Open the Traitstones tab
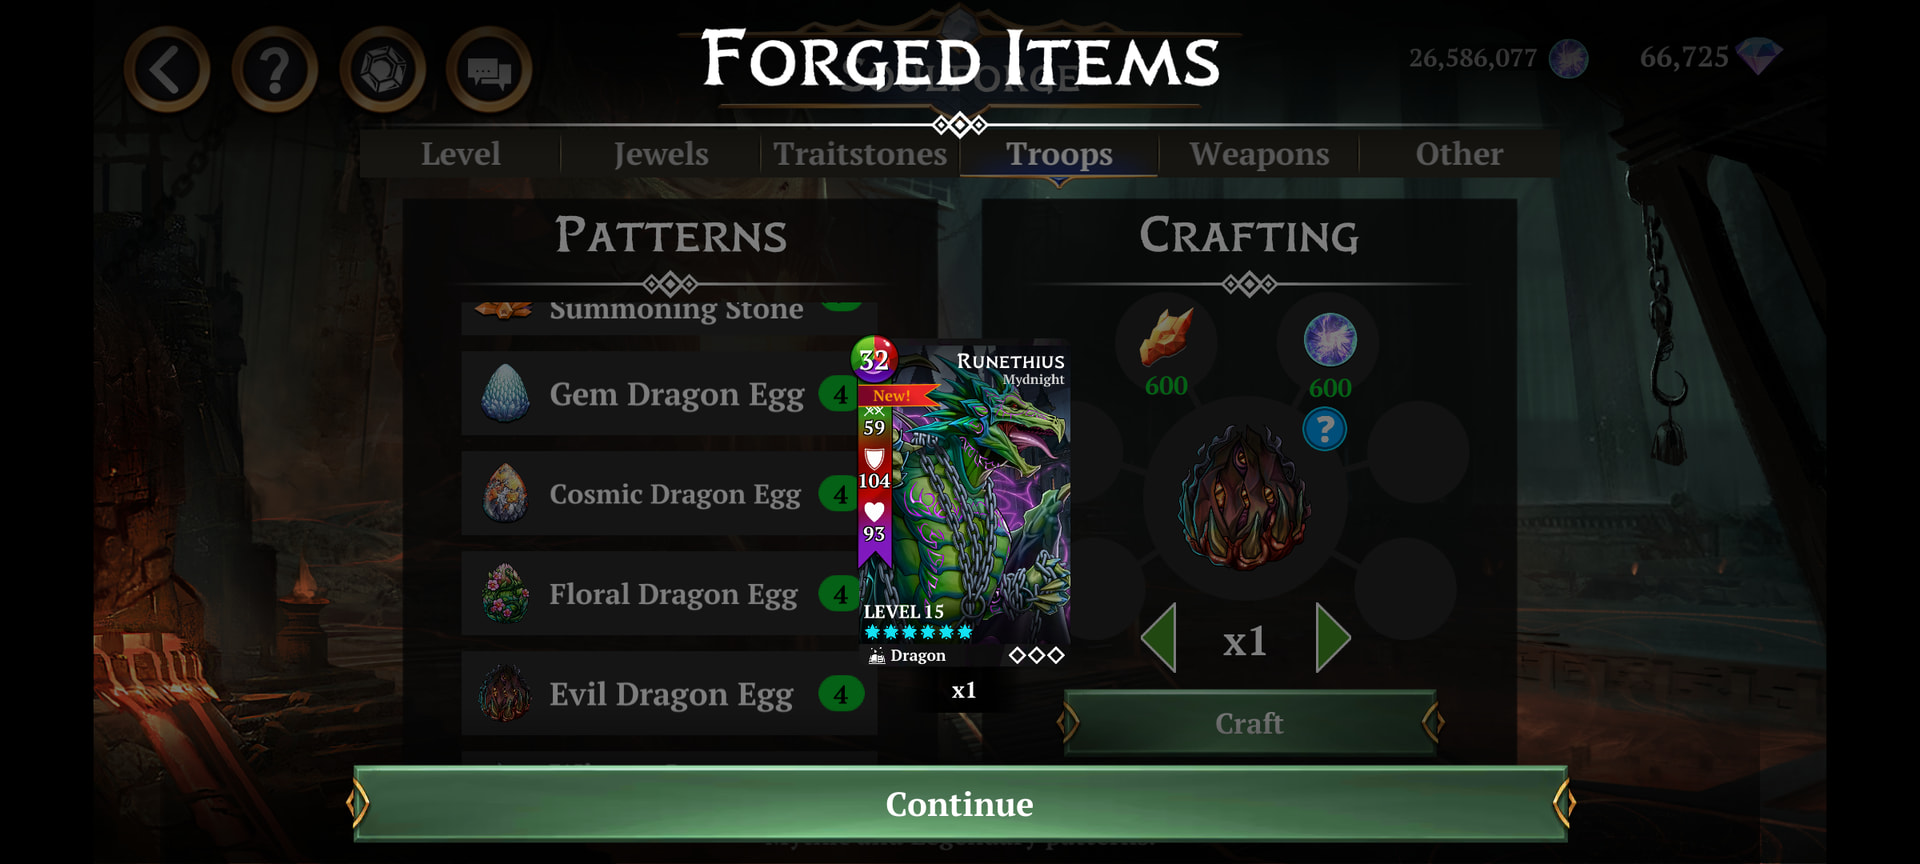 click(860, 154)
